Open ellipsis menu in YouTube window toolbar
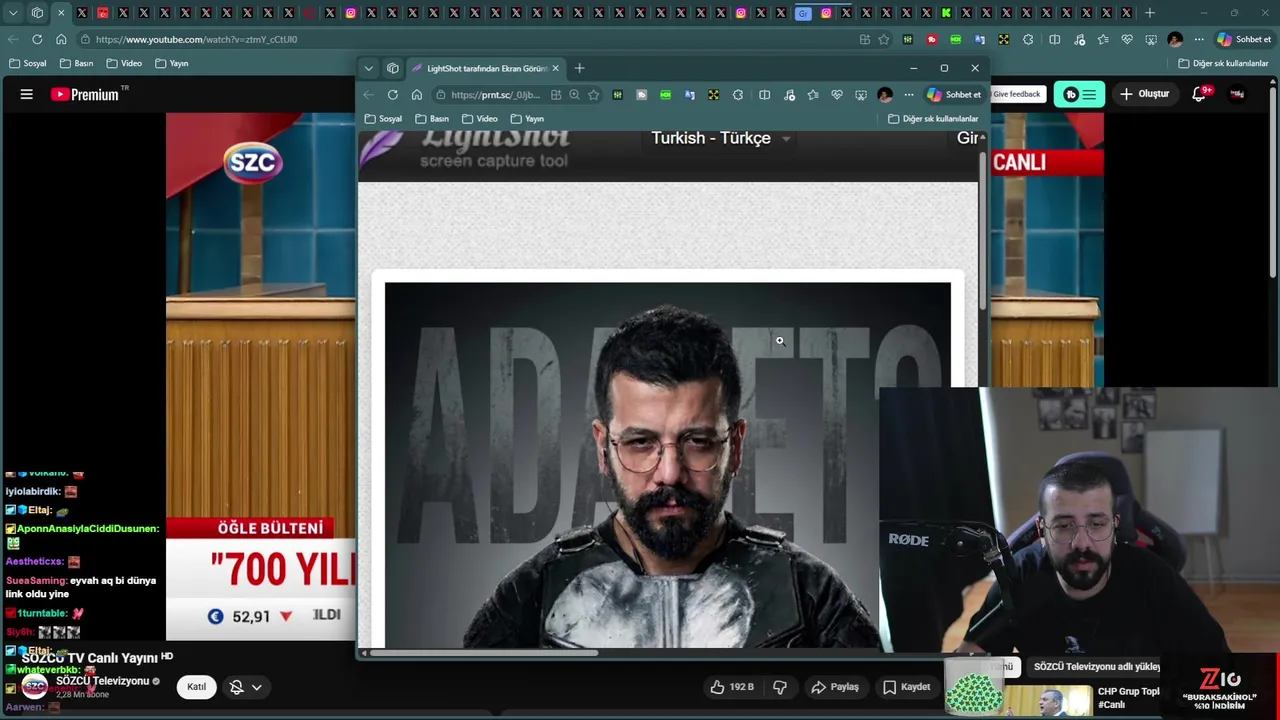Screen dimensions: 1280x720 (x=1199, y=39)
